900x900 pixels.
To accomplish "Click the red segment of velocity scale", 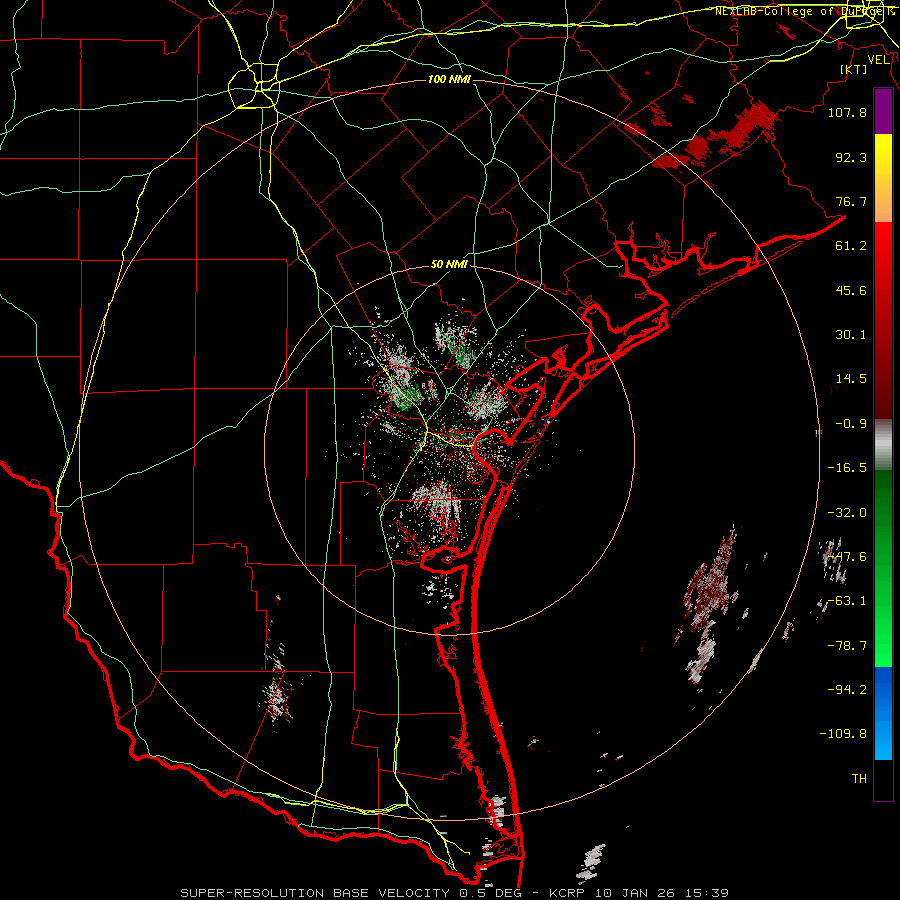I will (883, 320).
